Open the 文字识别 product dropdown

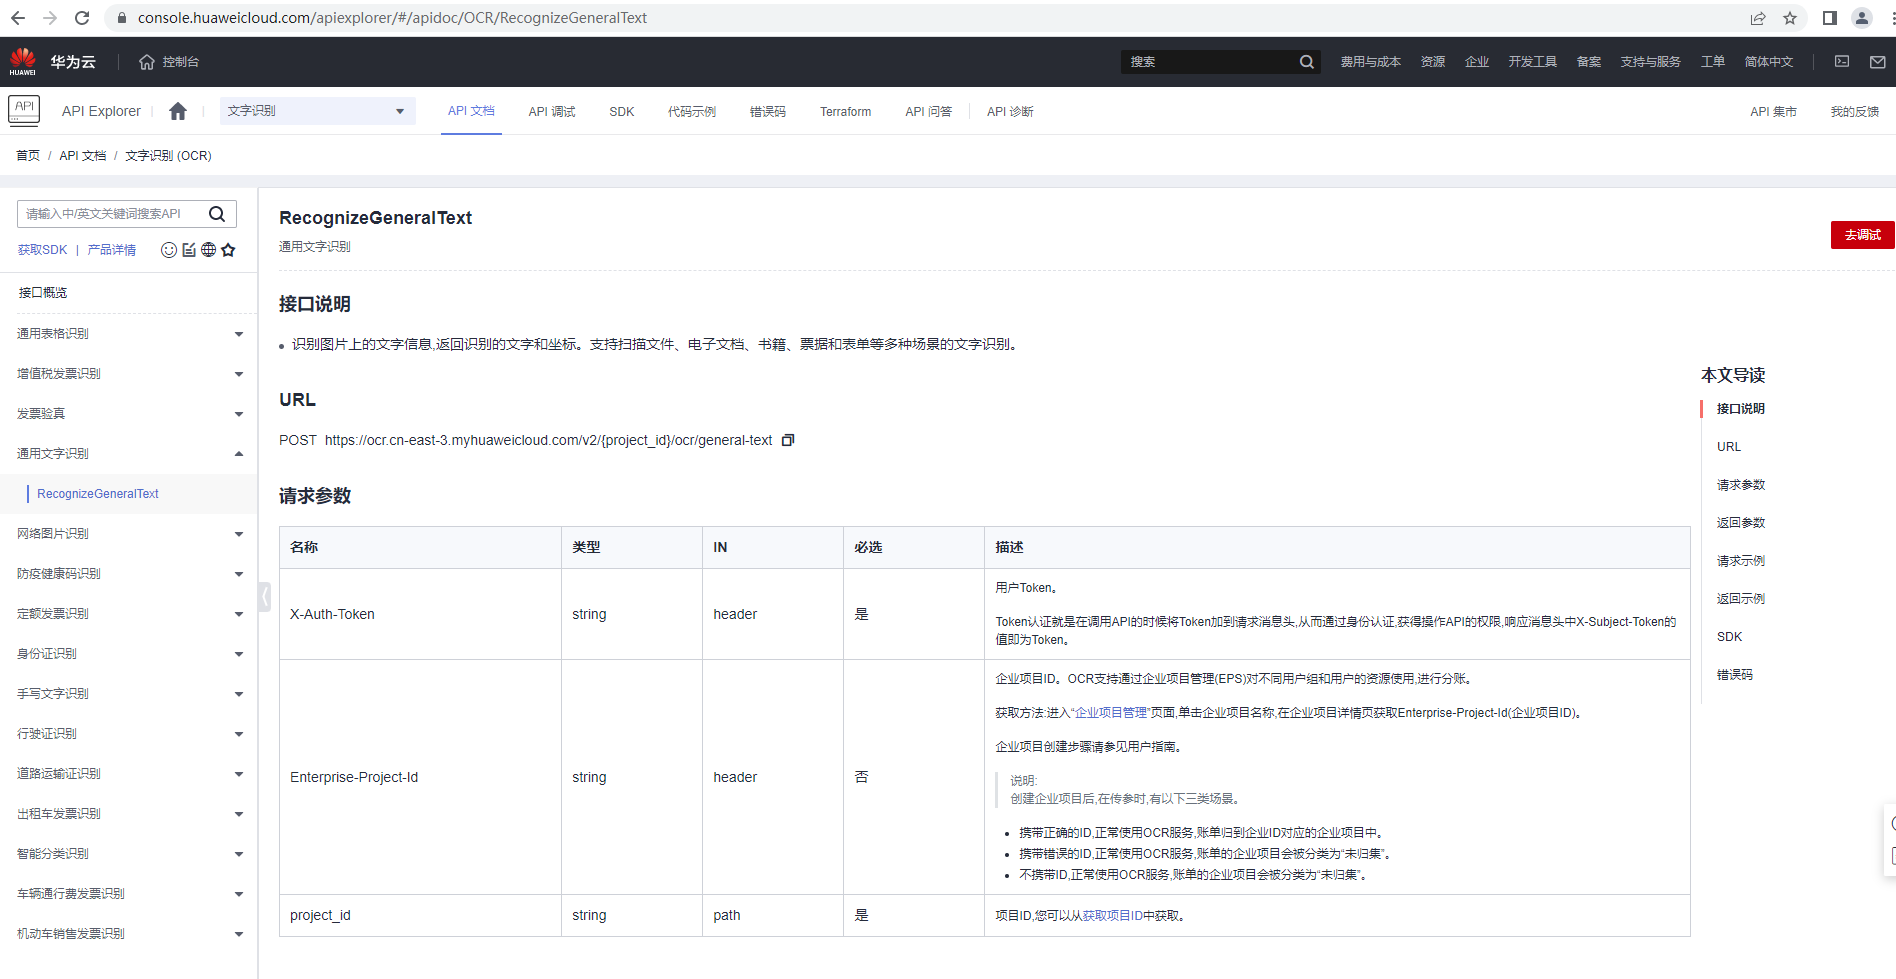[x=318, y=111]
